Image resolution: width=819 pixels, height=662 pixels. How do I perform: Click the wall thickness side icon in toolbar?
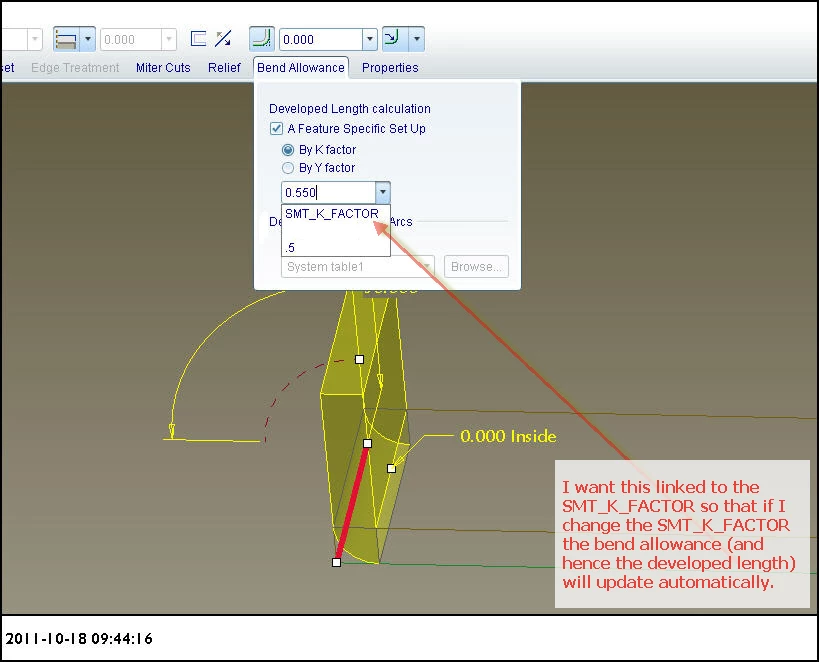coord(66,40)
